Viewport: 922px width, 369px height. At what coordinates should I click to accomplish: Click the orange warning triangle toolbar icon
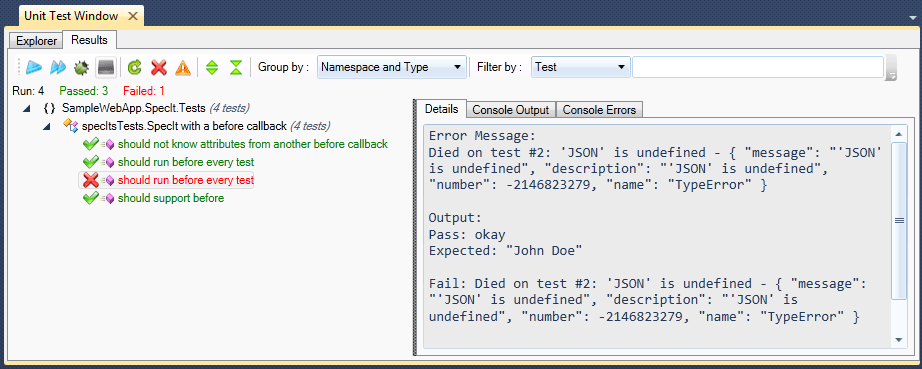point(183,68)
